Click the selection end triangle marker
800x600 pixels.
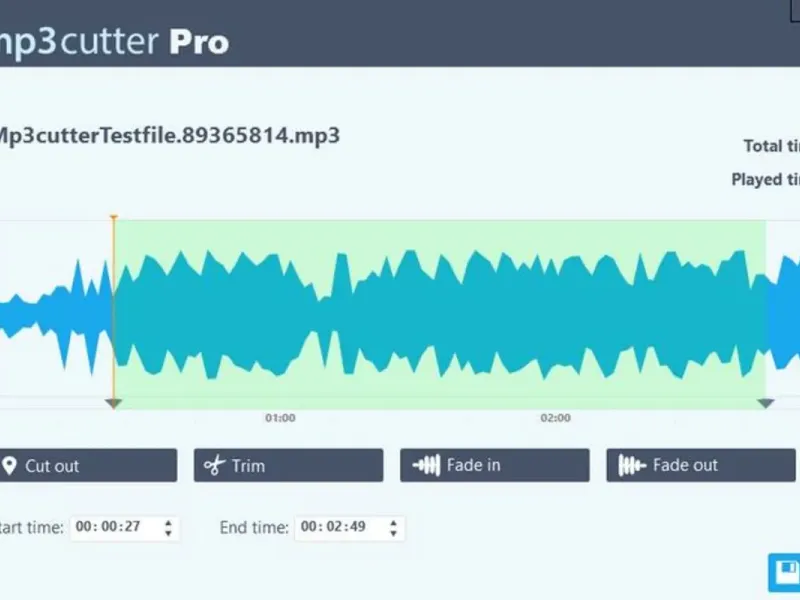(766, 403)
